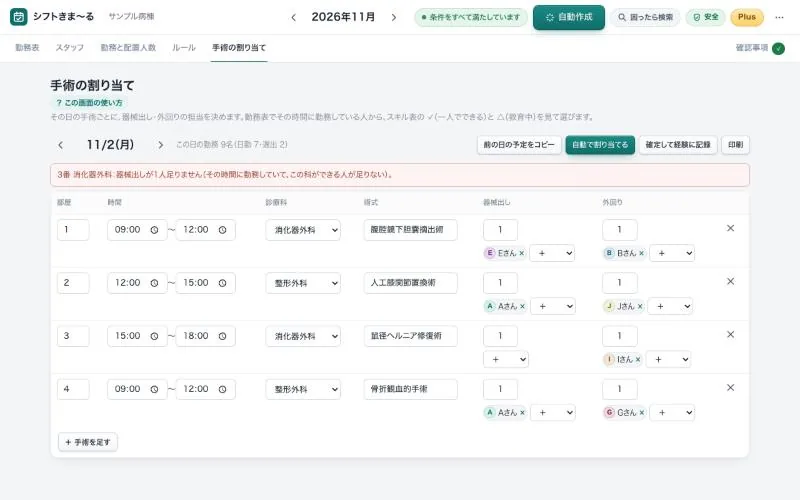800x500 pixels.
Task: Open row 1 外回り add-staff dropdown
Action: (672, 253)
